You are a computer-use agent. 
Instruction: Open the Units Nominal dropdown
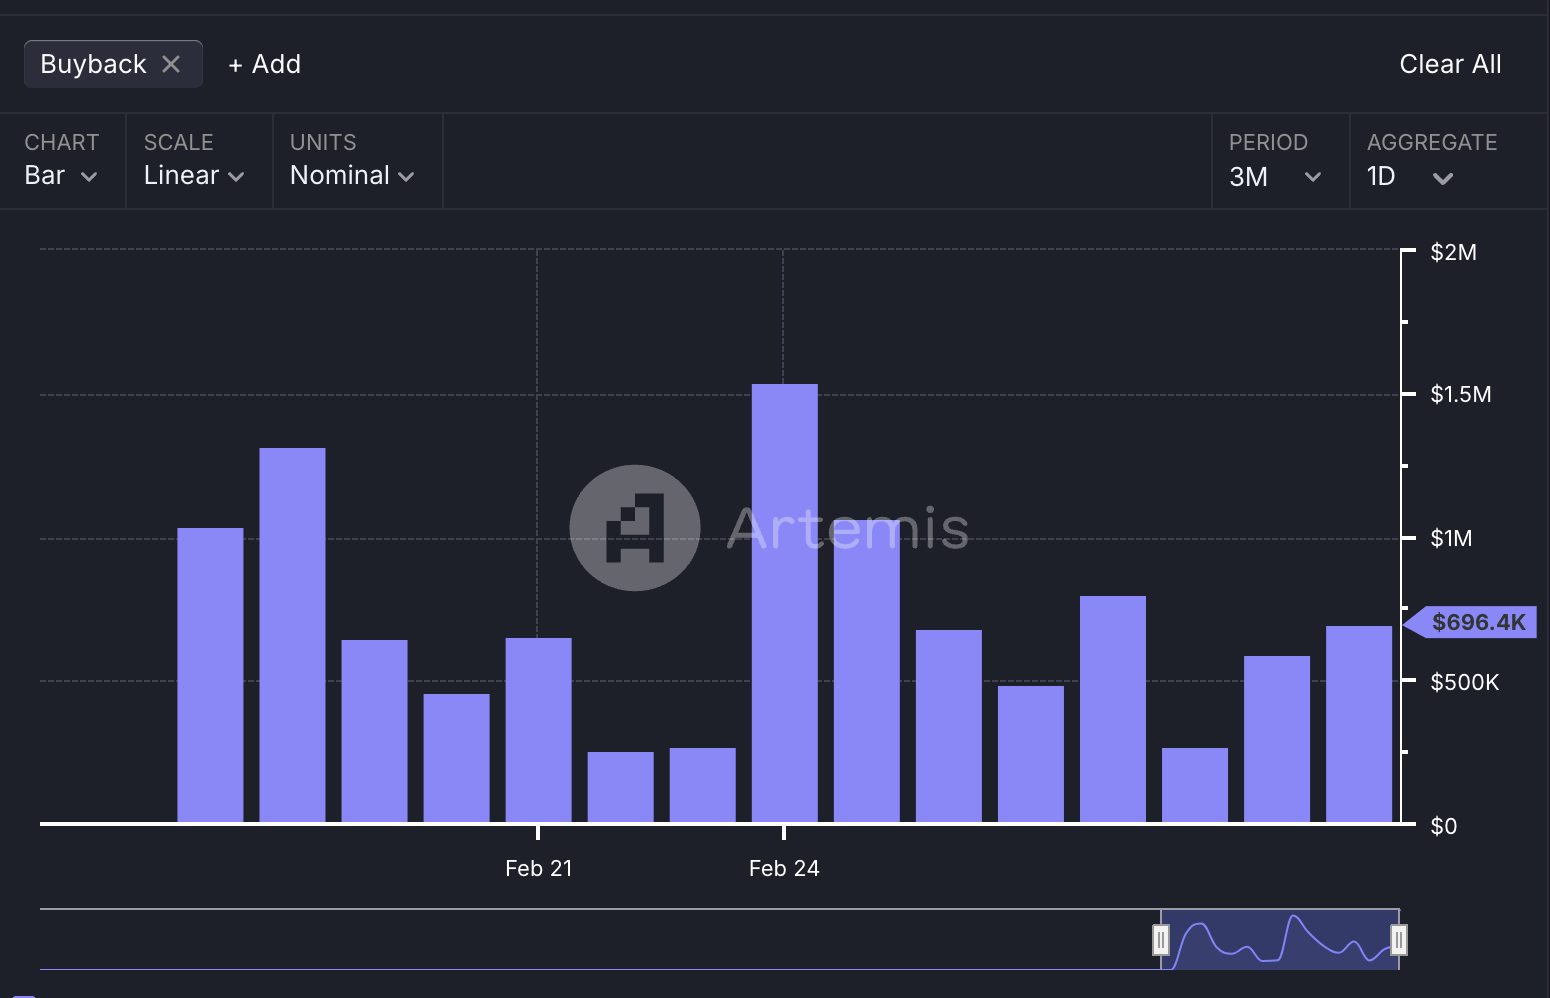pyautogui.click(x=351, y=176)
